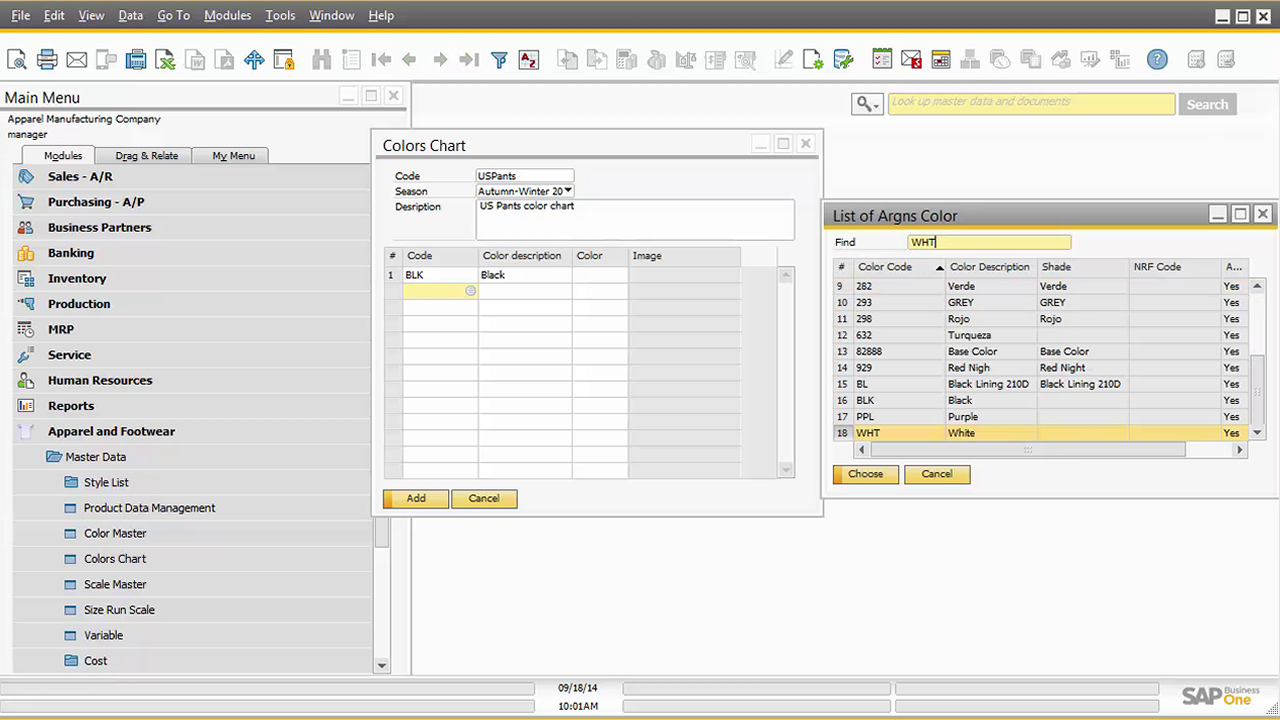Click the horizontal scrollbar in color list
Image resolution: width=1280 pixels, height=720 pixels.
[x=1027, y=451]
